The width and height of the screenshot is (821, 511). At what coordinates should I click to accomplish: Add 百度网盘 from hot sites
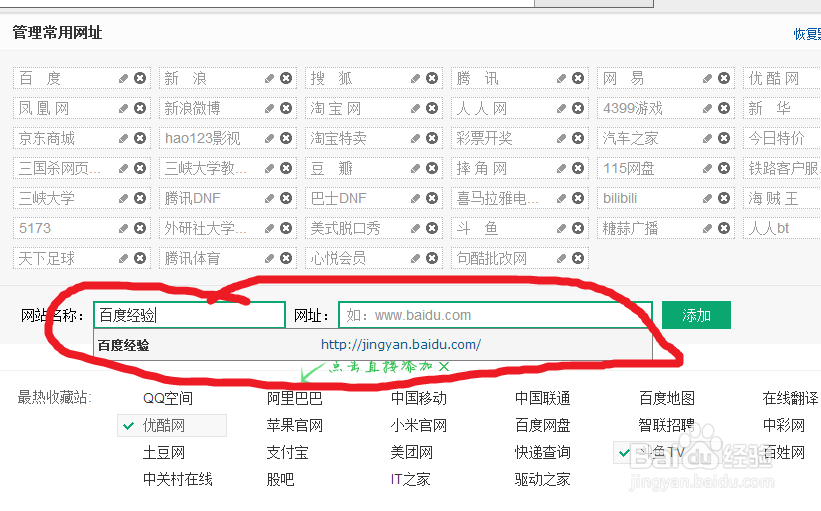point(543,425)
